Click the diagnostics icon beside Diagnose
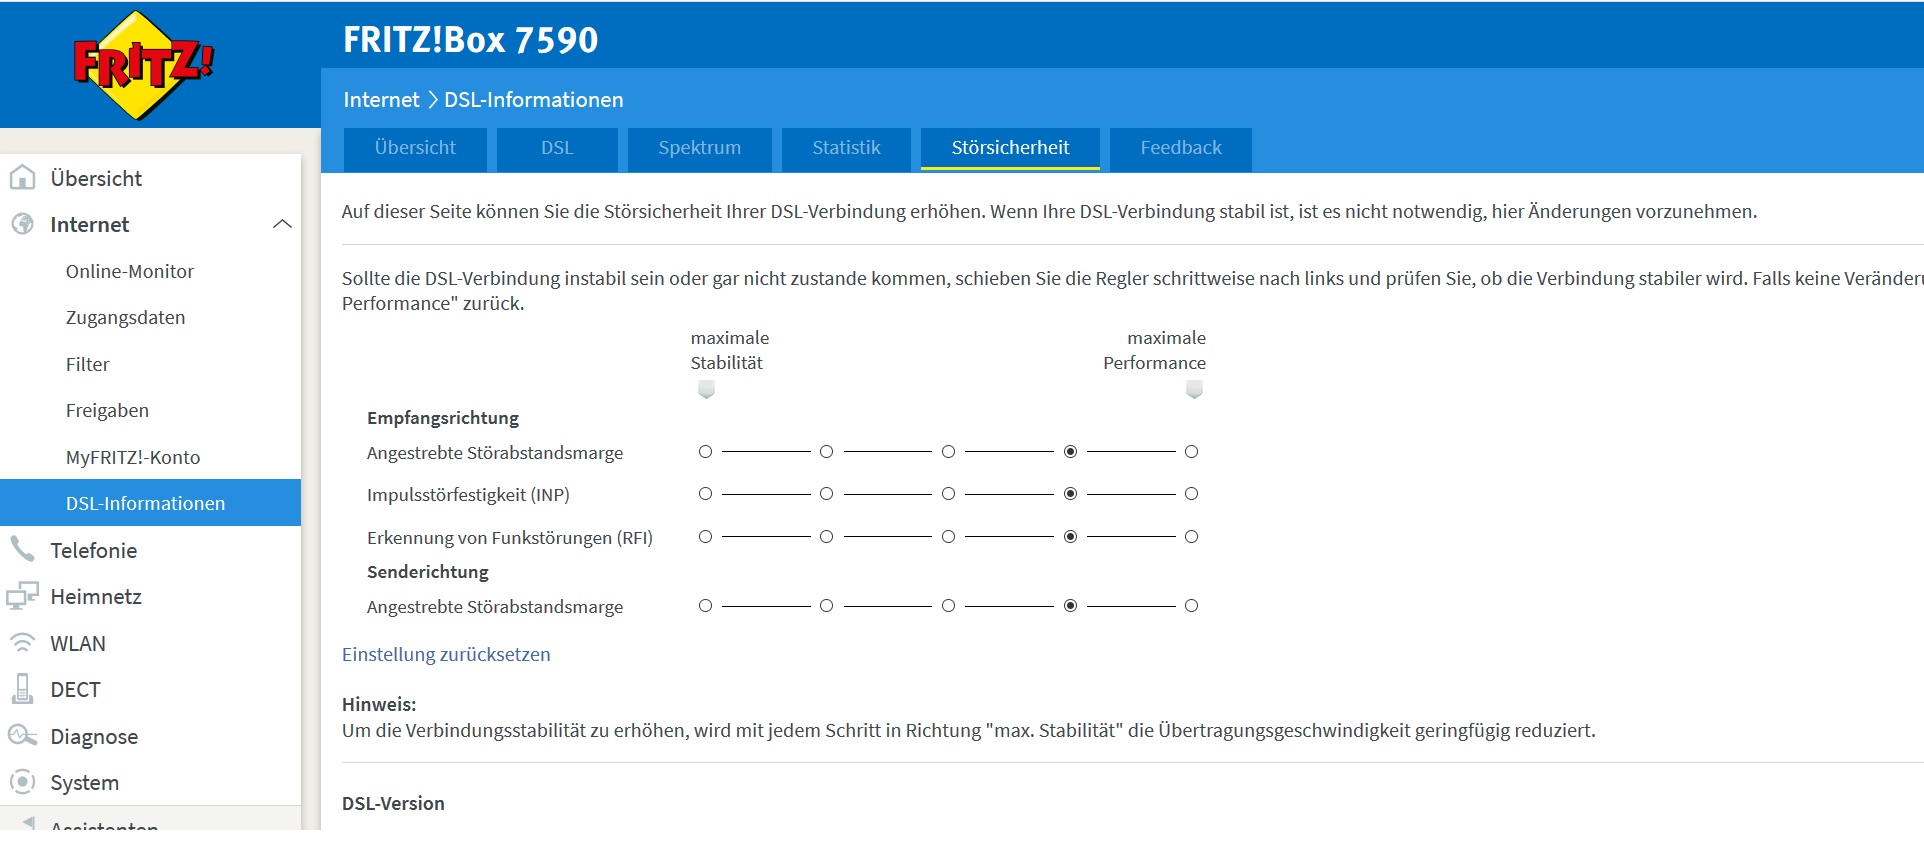 [x=22, y=736]
